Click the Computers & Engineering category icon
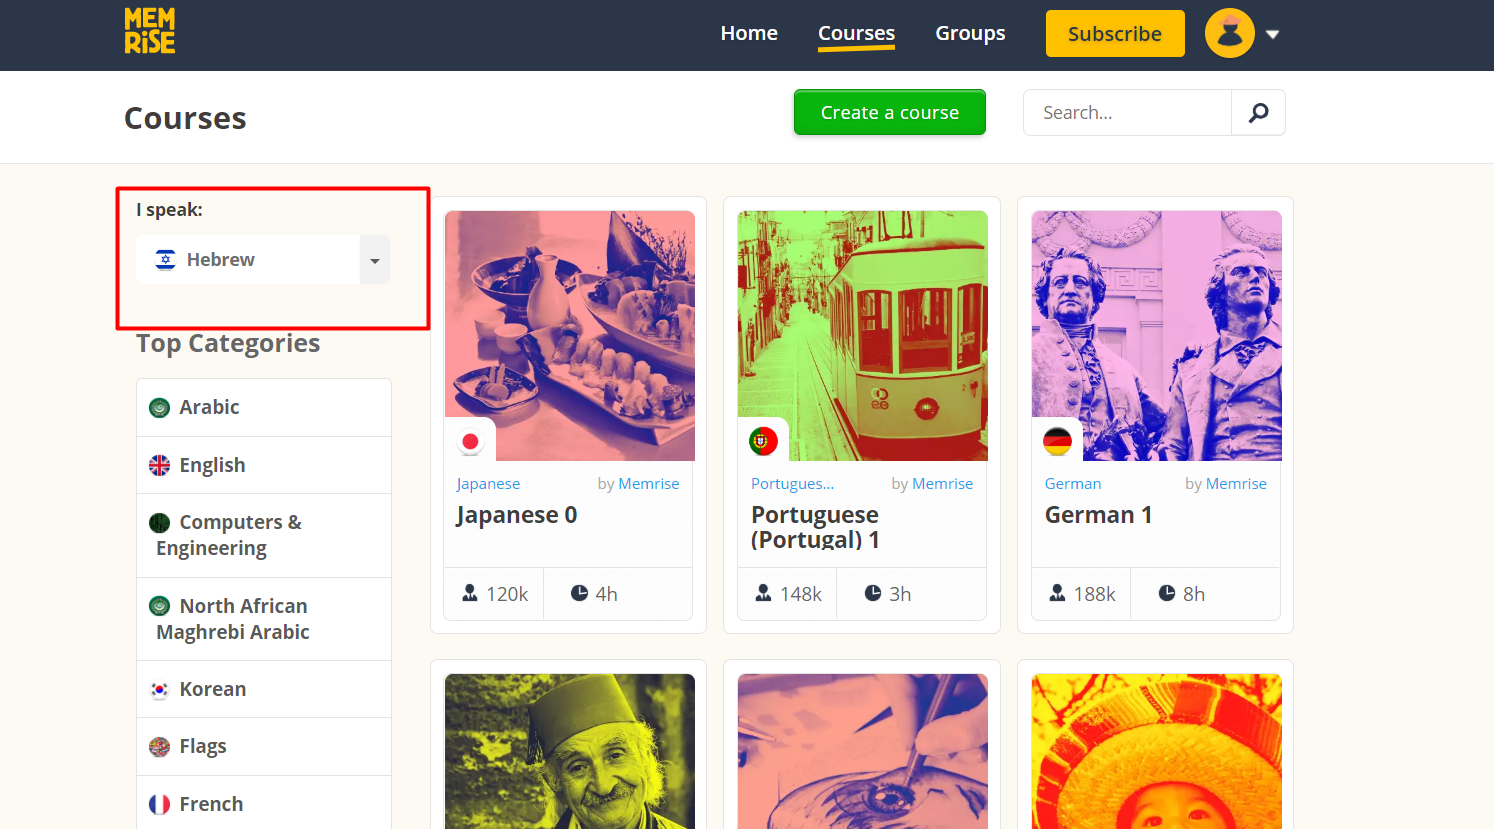The width and height of the screenshot is (1494, 829). click(x=159, y=523)
